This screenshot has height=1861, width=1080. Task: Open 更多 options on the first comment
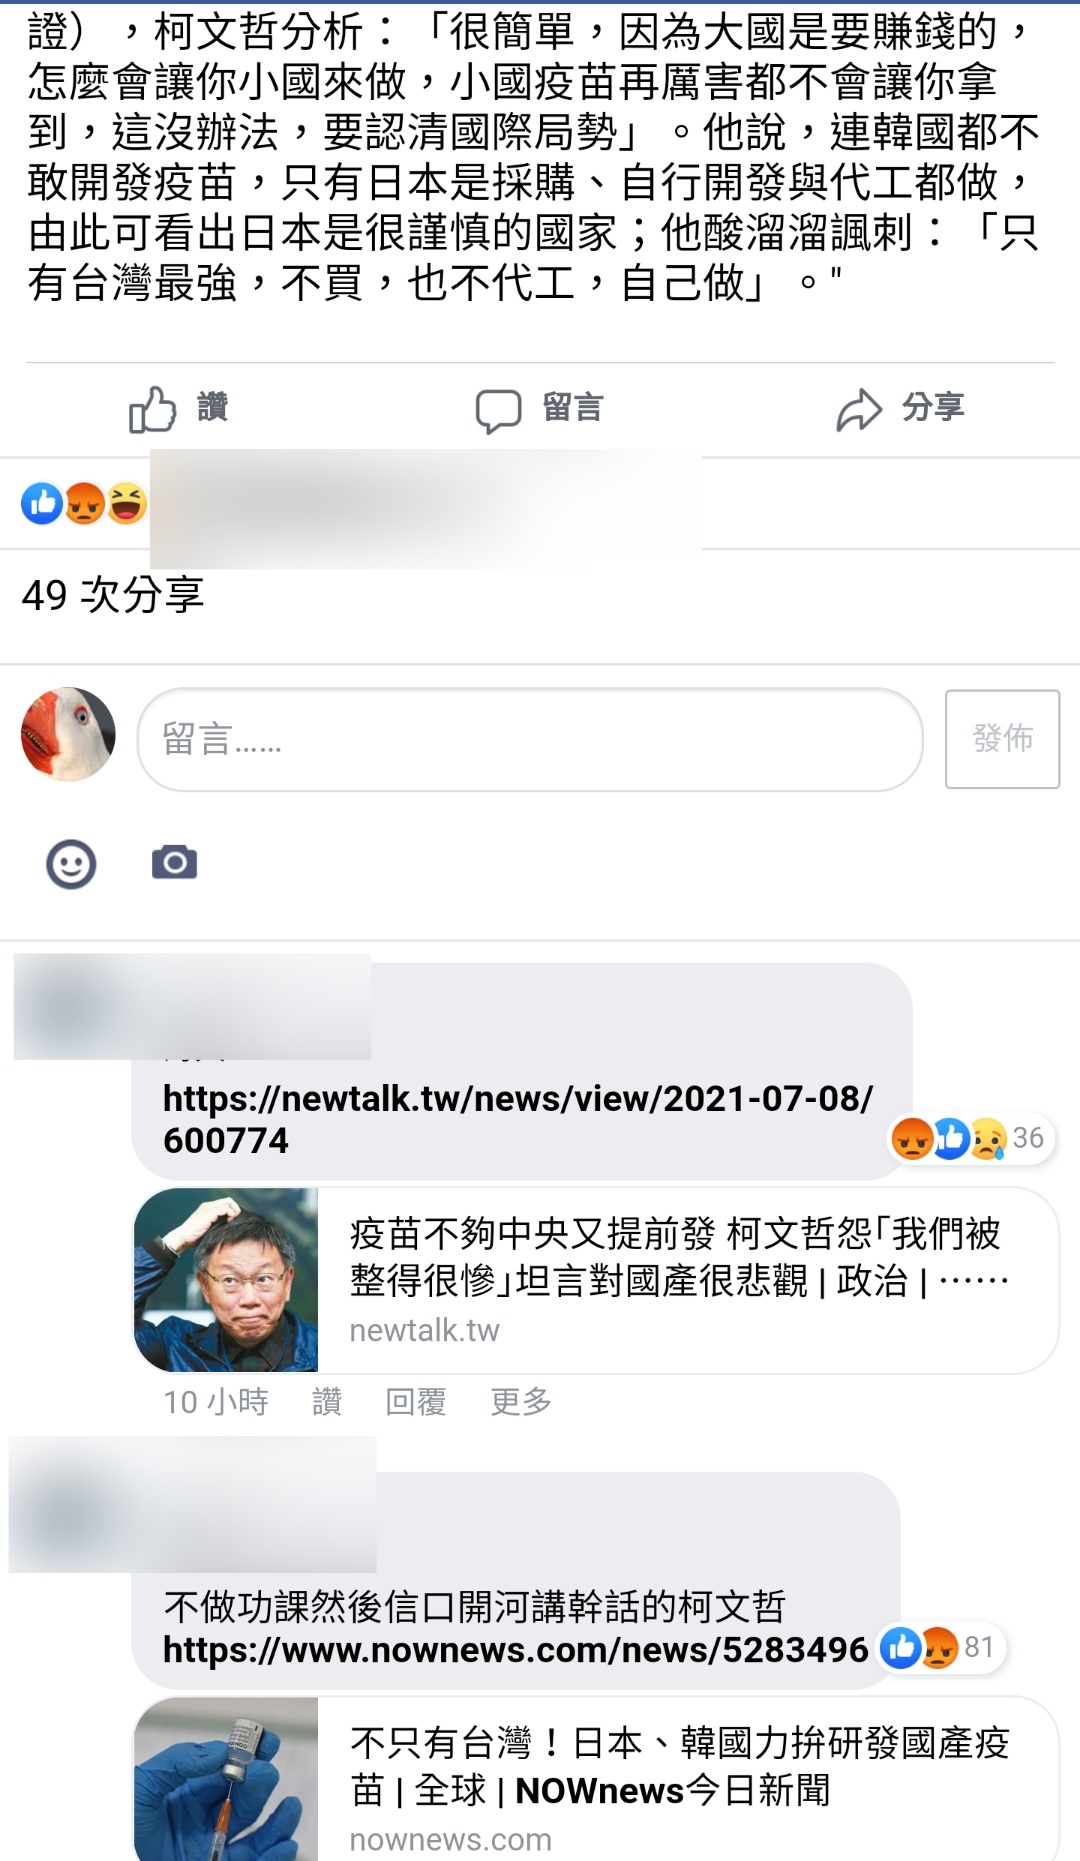pos(521,1402)
